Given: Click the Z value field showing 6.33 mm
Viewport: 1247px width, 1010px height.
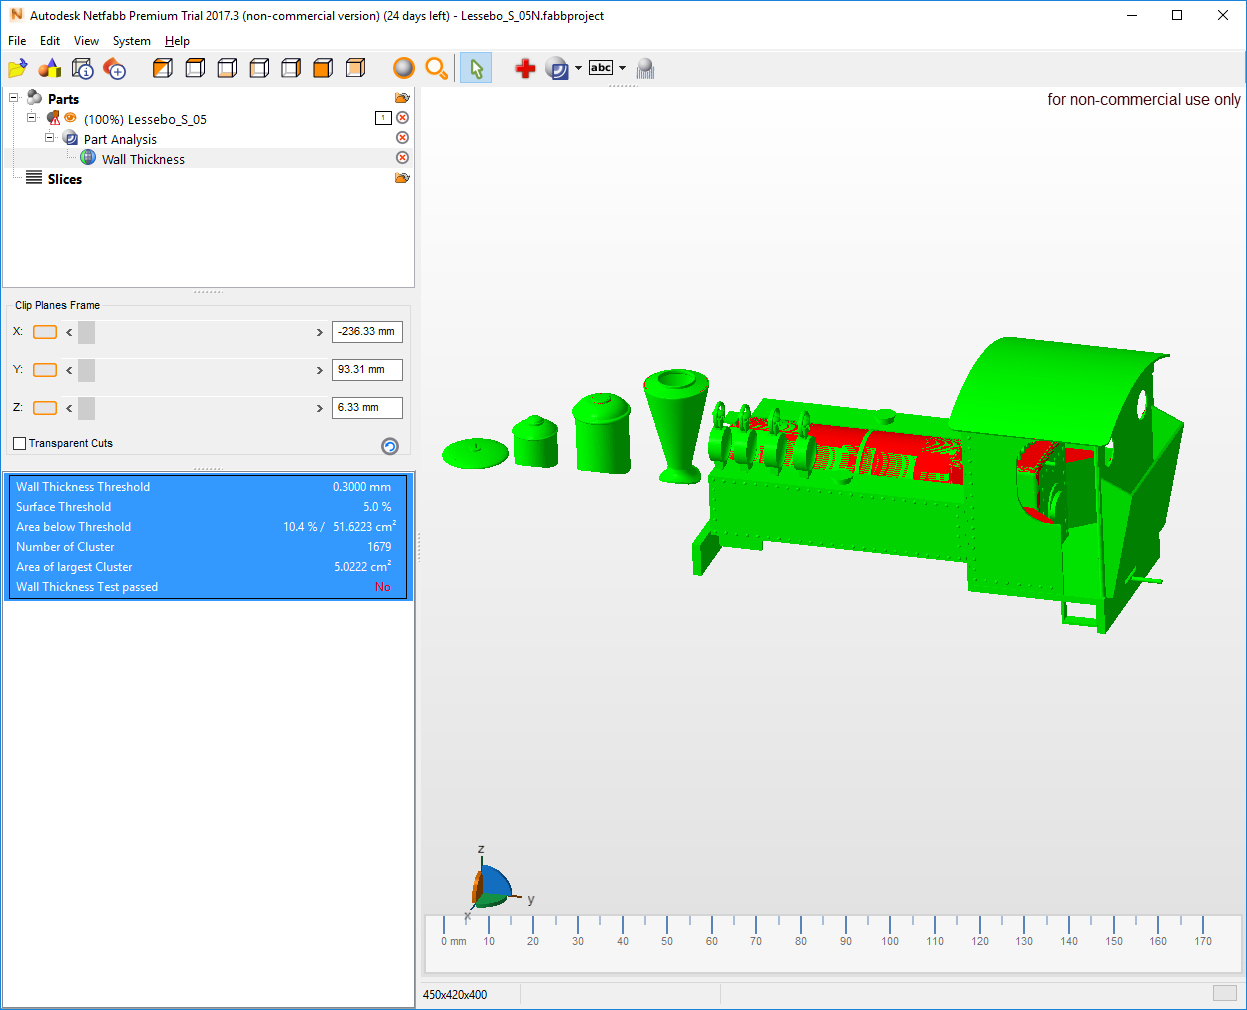Looking at the screenshot, I should [x=367, y=408].
